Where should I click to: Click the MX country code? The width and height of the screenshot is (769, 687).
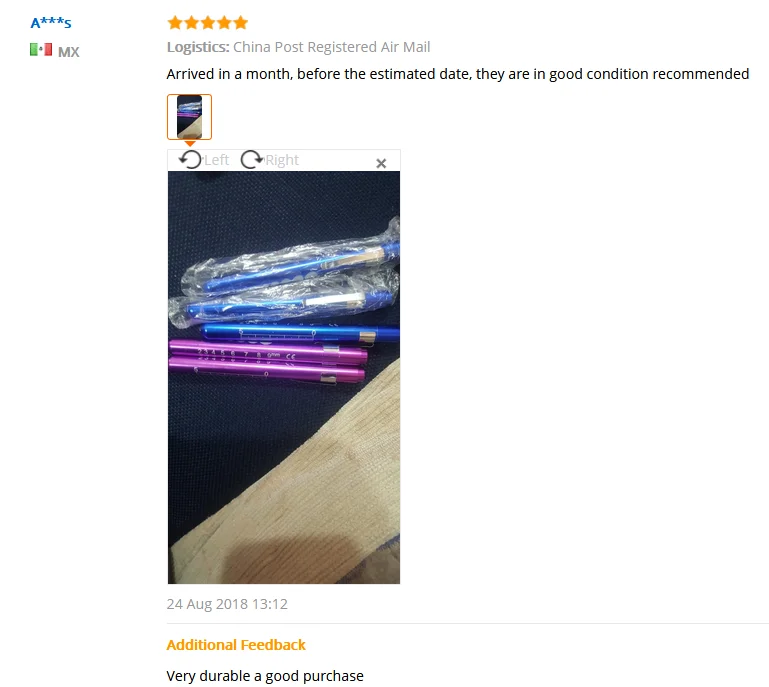pyautogui.click(x=69, y=52)
